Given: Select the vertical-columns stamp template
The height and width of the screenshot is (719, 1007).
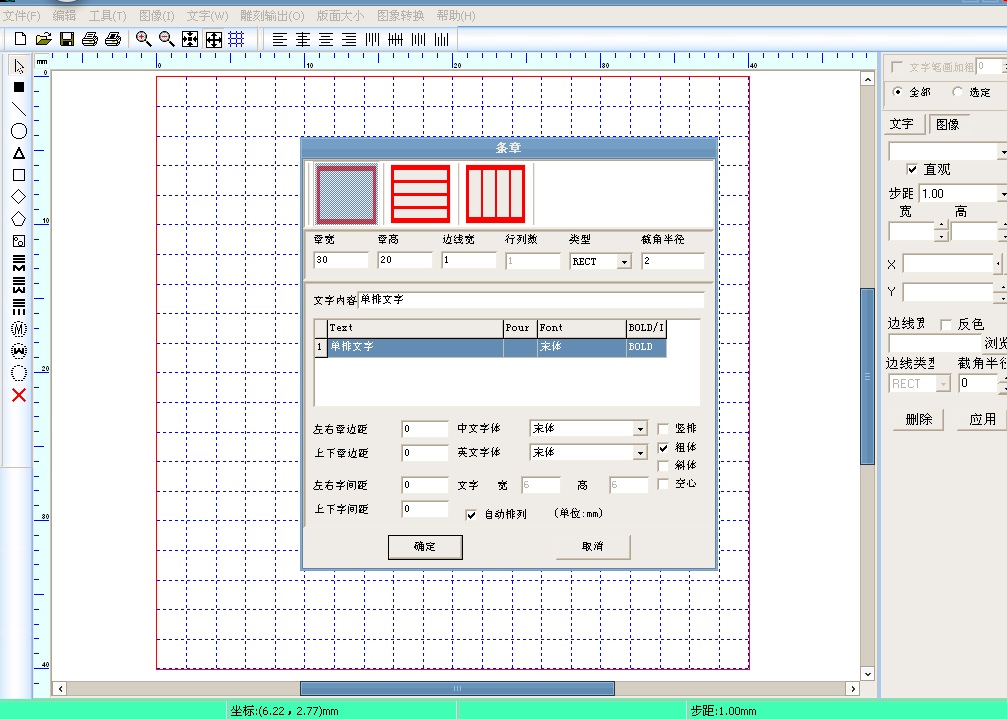Looking at the screenshot, I should (x=495, y=194).
